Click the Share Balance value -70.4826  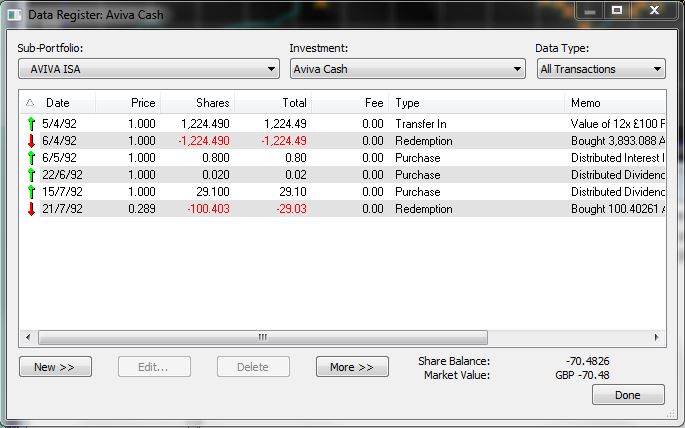(587, 361)
